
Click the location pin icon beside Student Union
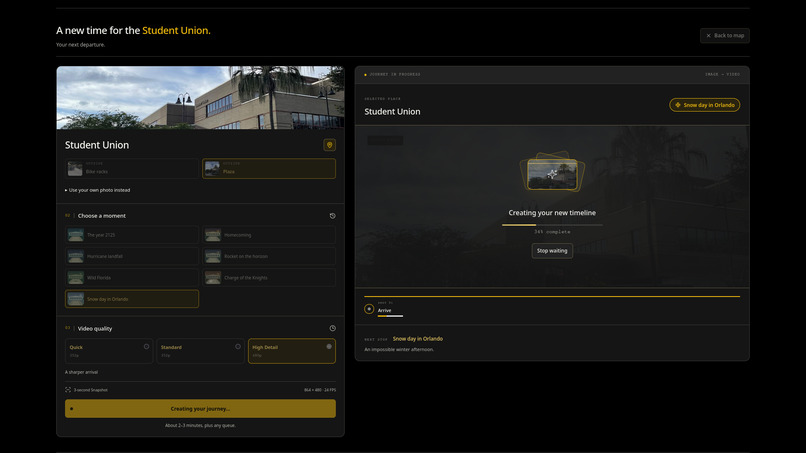click(329, 145)
